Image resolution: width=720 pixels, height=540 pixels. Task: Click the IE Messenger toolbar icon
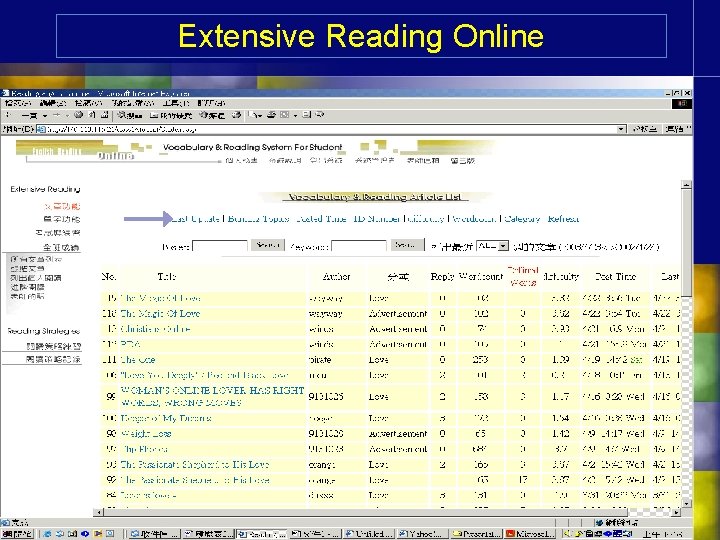[320, 115]
